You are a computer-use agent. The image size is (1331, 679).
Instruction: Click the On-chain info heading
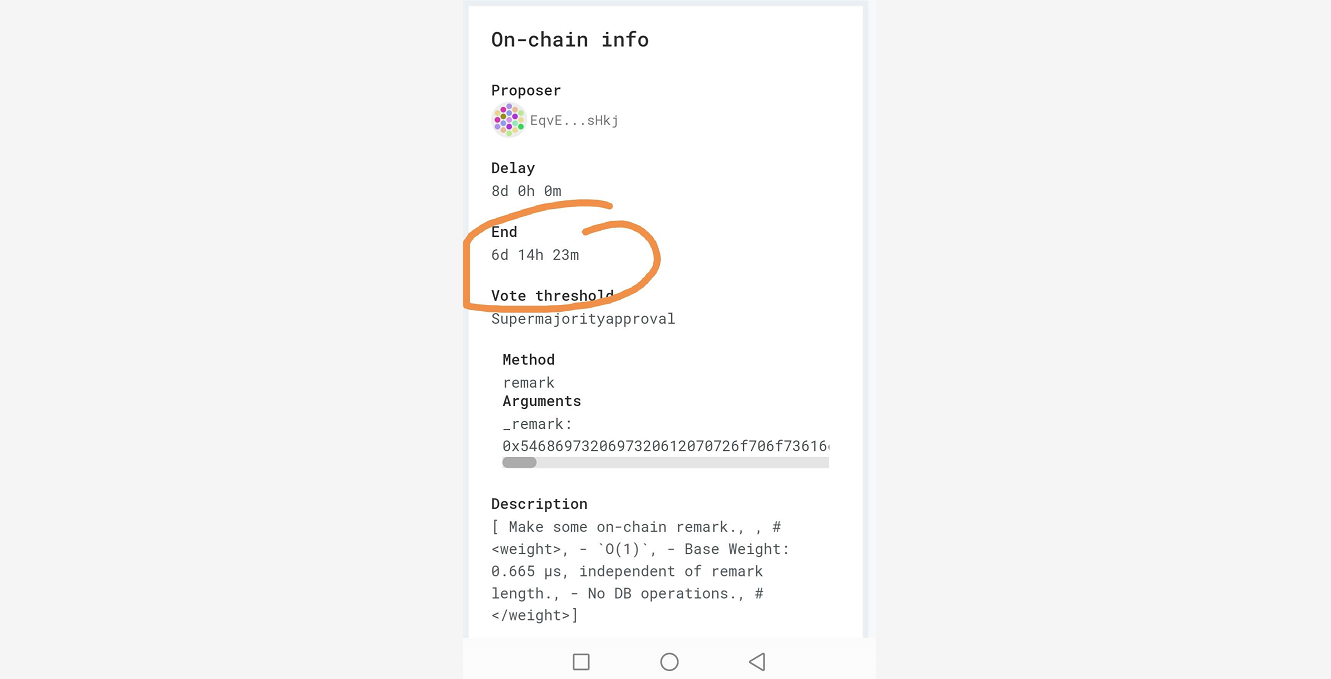[x=570, y=40]
